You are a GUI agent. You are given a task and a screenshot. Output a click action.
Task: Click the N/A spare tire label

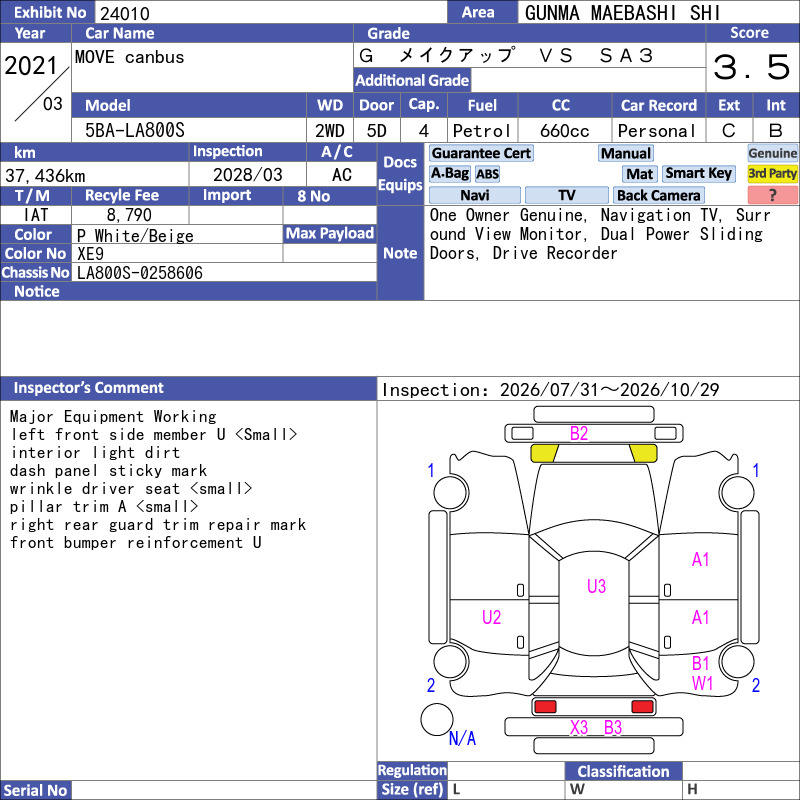click(x=462, y=738)
